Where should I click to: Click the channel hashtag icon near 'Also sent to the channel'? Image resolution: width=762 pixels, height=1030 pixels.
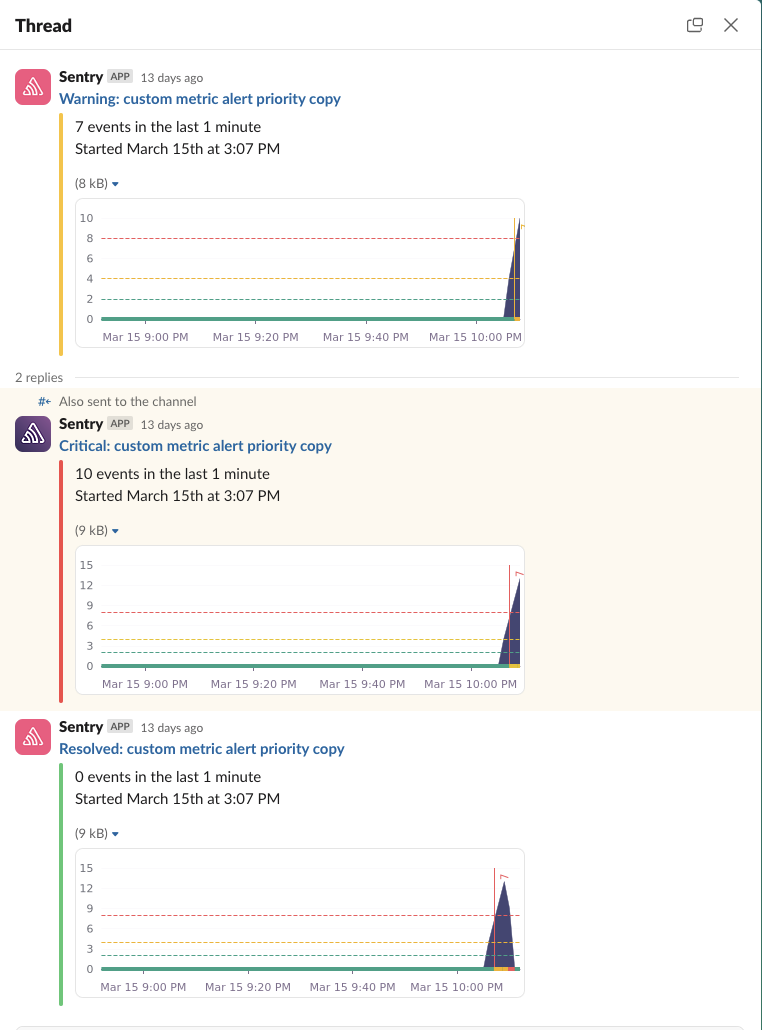click(42, 401)
